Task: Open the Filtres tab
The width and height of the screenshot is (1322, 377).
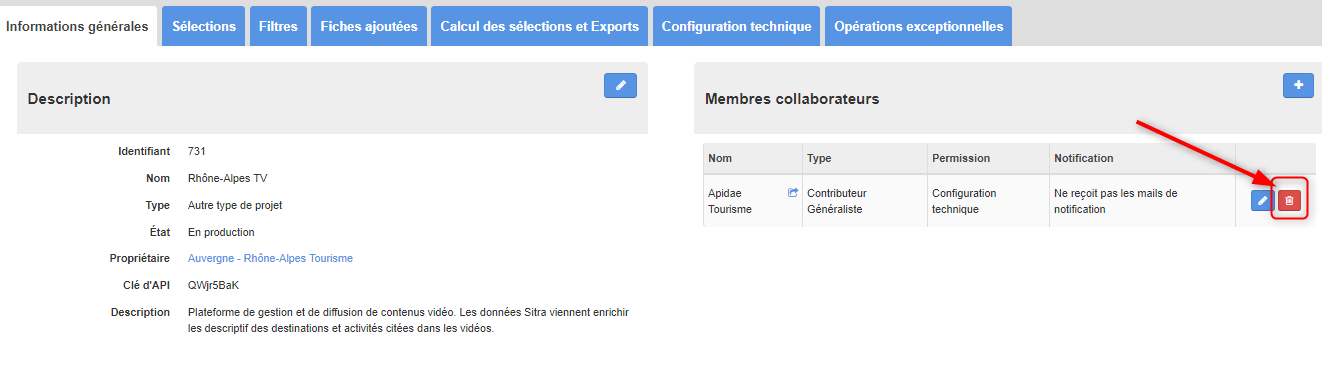Action: (278, 27)
